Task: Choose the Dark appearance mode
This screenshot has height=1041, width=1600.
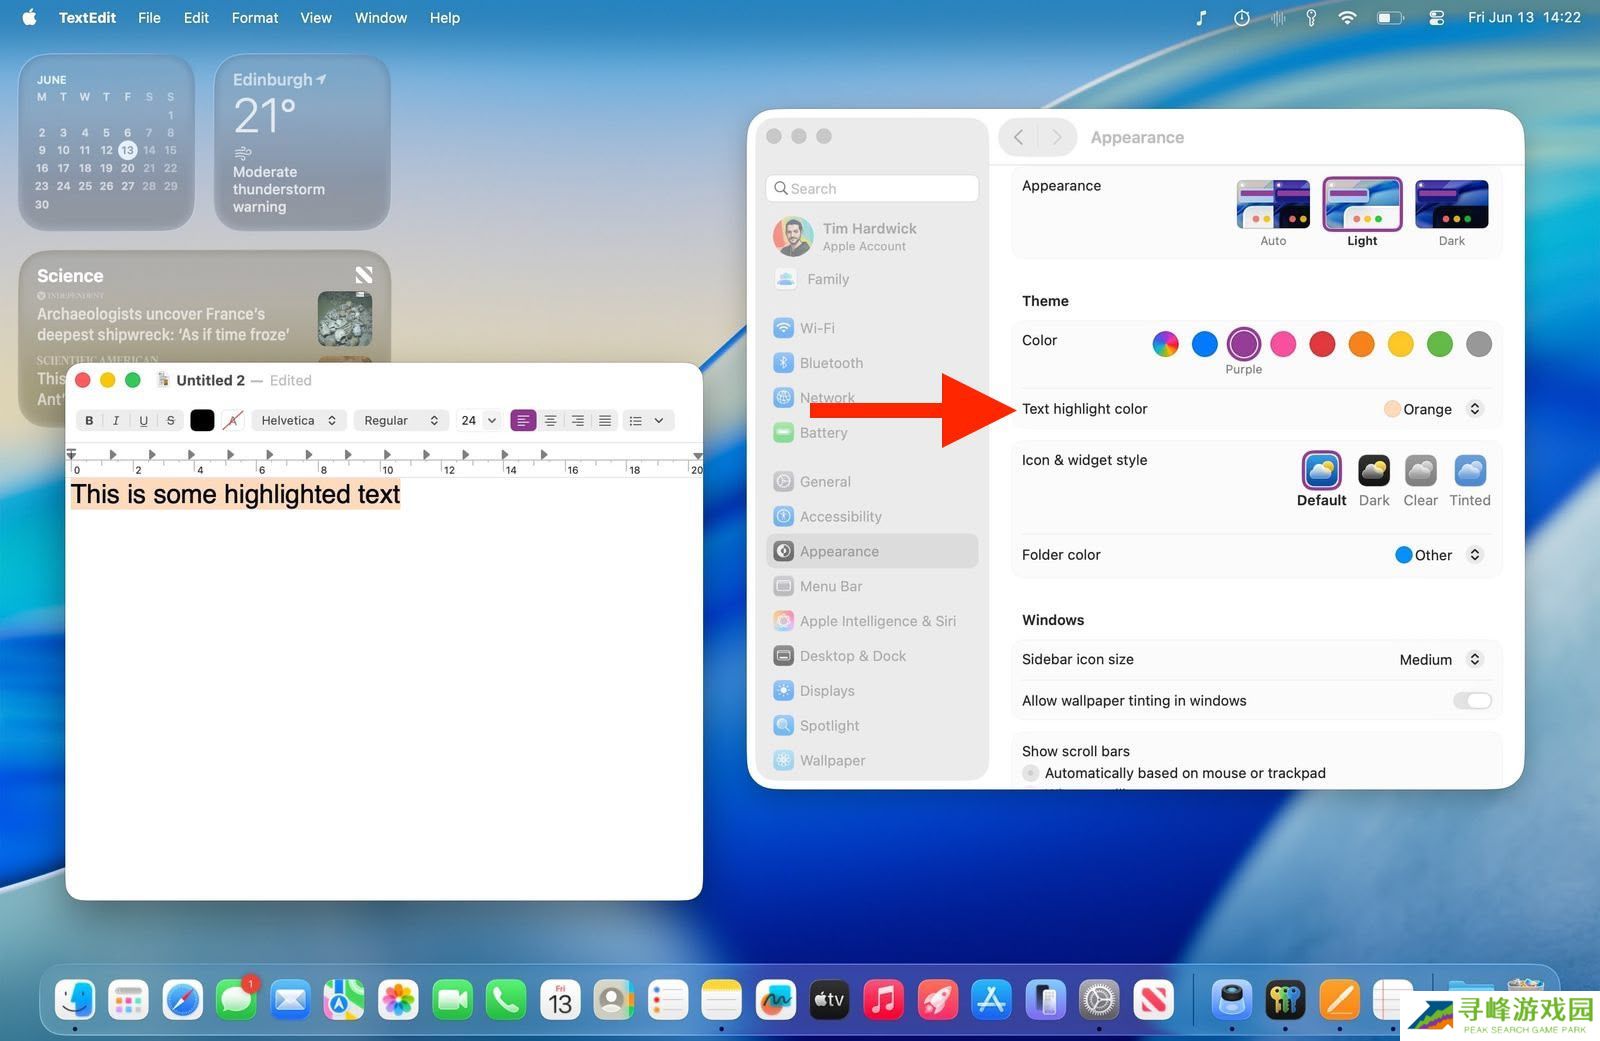Action: click(x=1451, y=205)
